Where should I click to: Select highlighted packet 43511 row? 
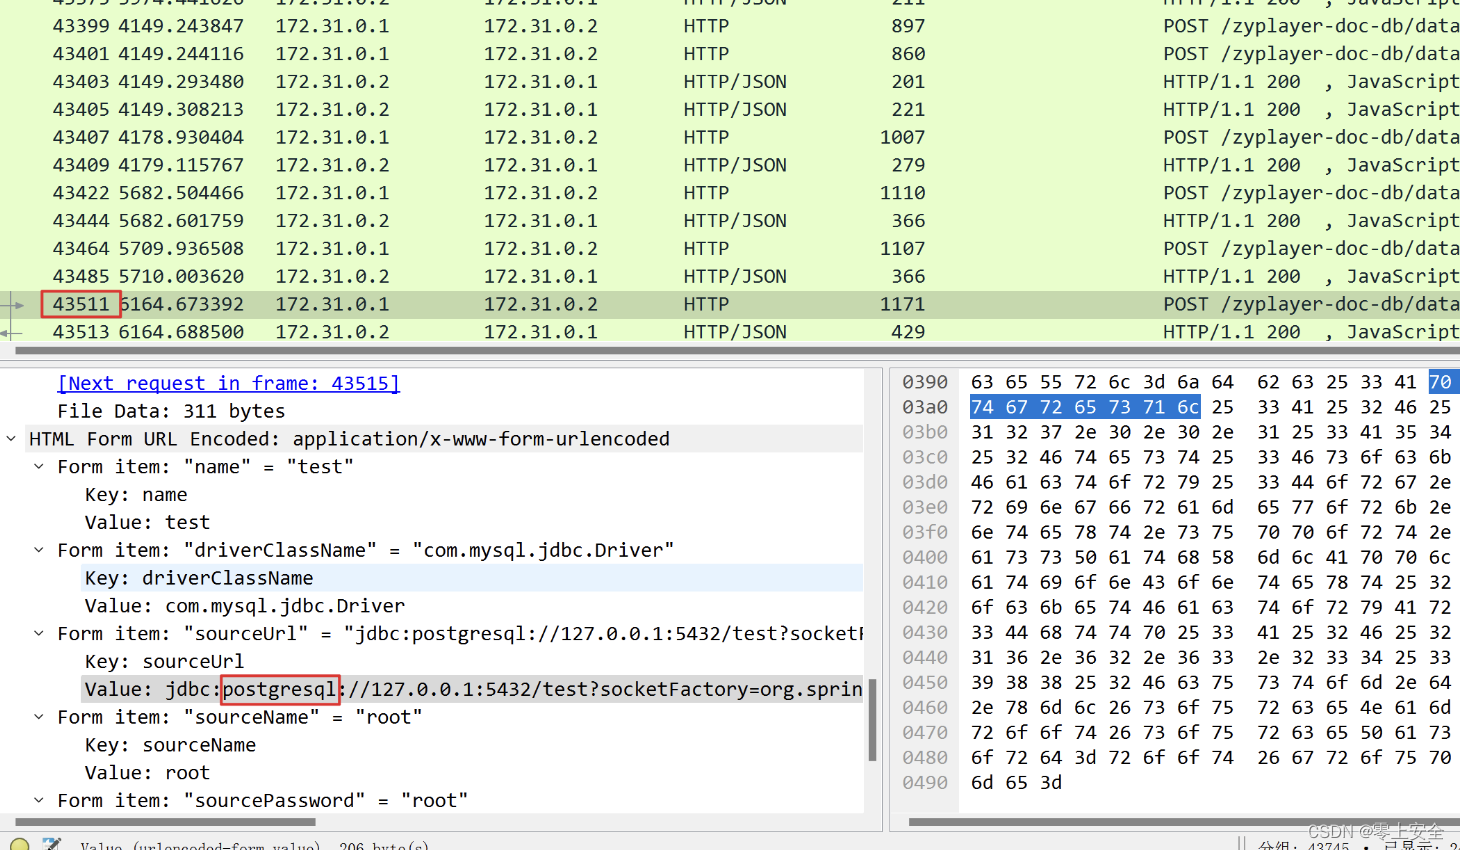click(730, 304)
